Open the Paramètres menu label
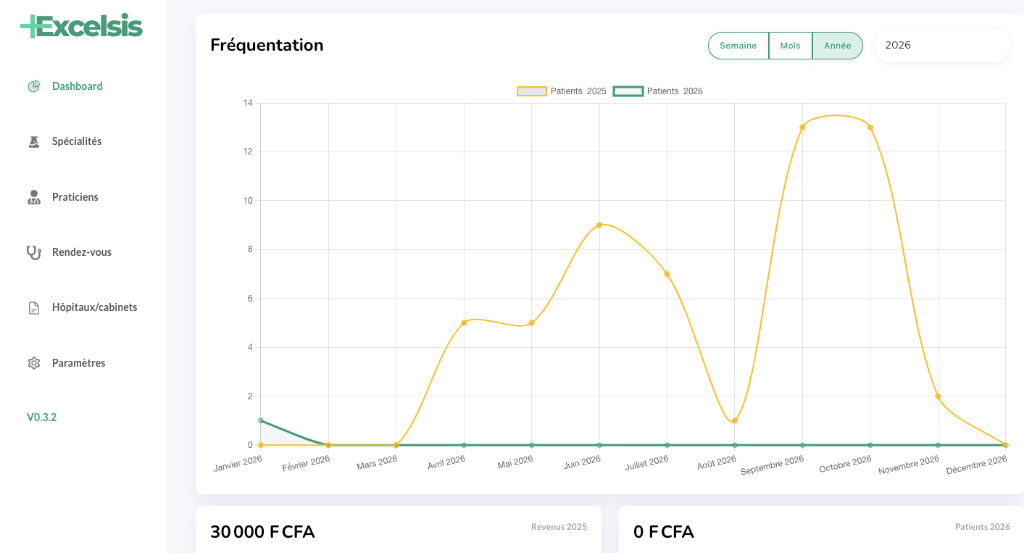Image resolution: width=1024 pixels, height=553 pixels. click(x=78, y=363)
